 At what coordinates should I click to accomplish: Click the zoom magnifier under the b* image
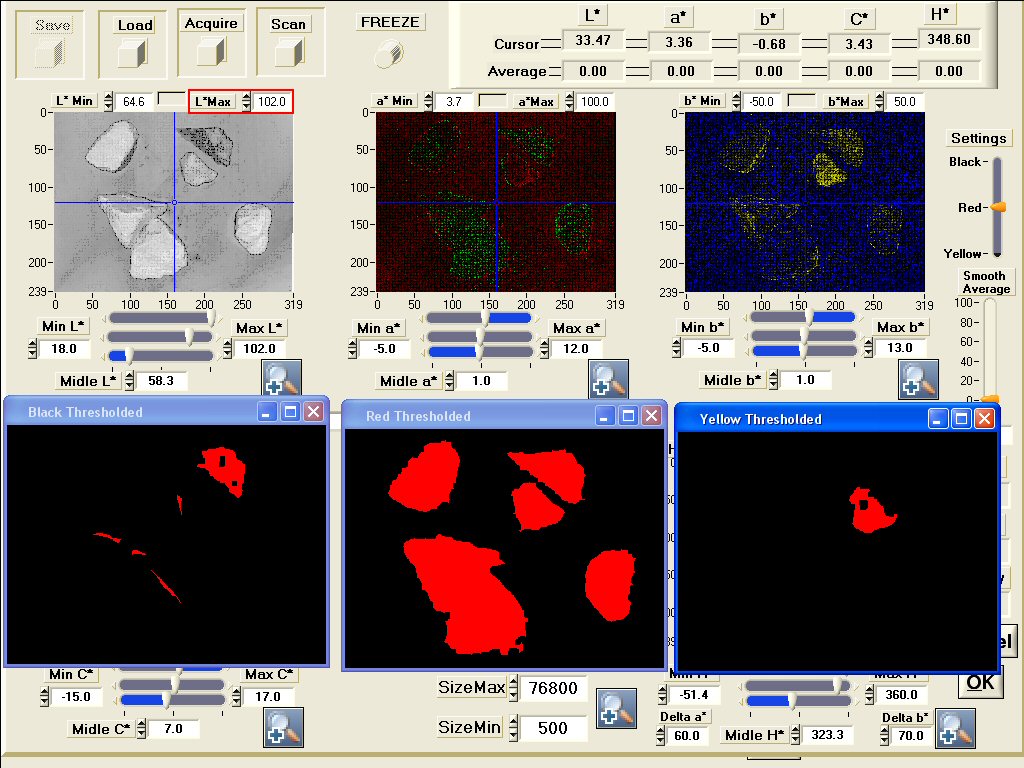coord(917,379)
